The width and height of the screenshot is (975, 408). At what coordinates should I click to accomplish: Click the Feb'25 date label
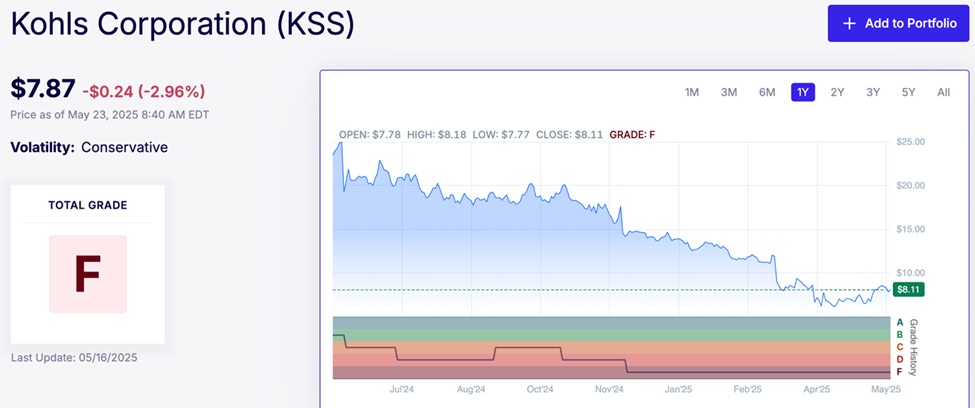pos(748,389)
